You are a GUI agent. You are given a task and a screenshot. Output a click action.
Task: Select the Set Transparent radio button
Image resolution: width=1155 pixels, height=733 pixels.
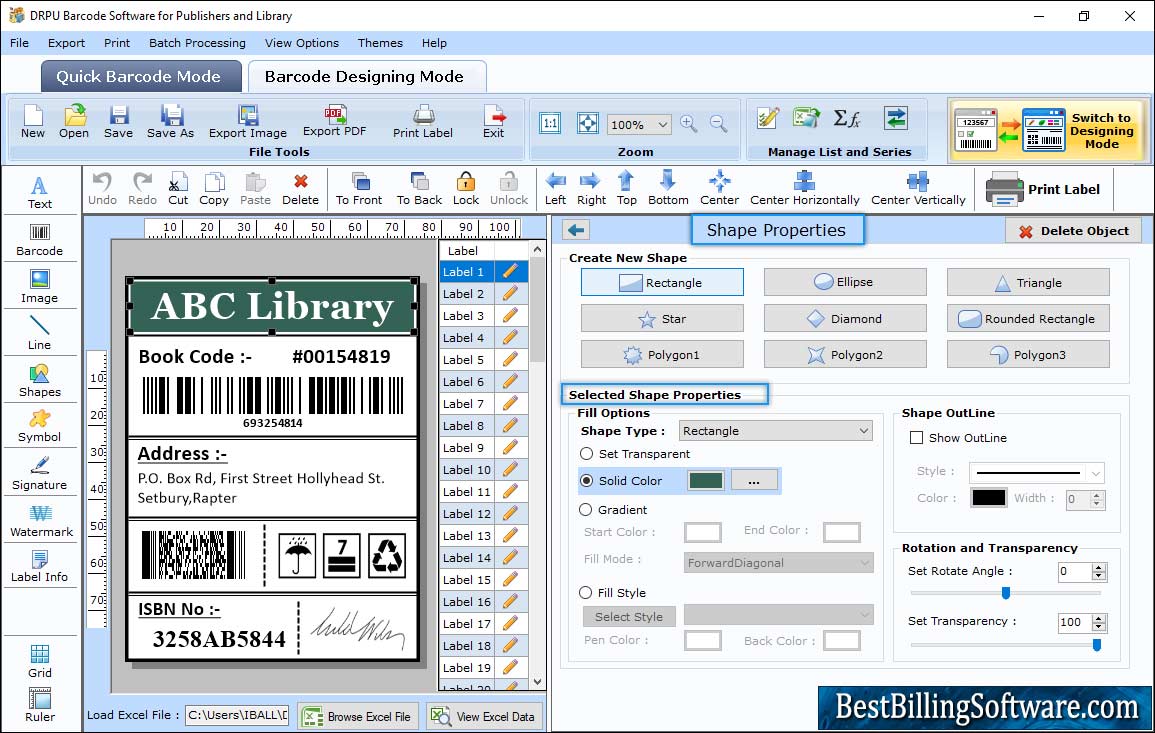click(586, 454)
